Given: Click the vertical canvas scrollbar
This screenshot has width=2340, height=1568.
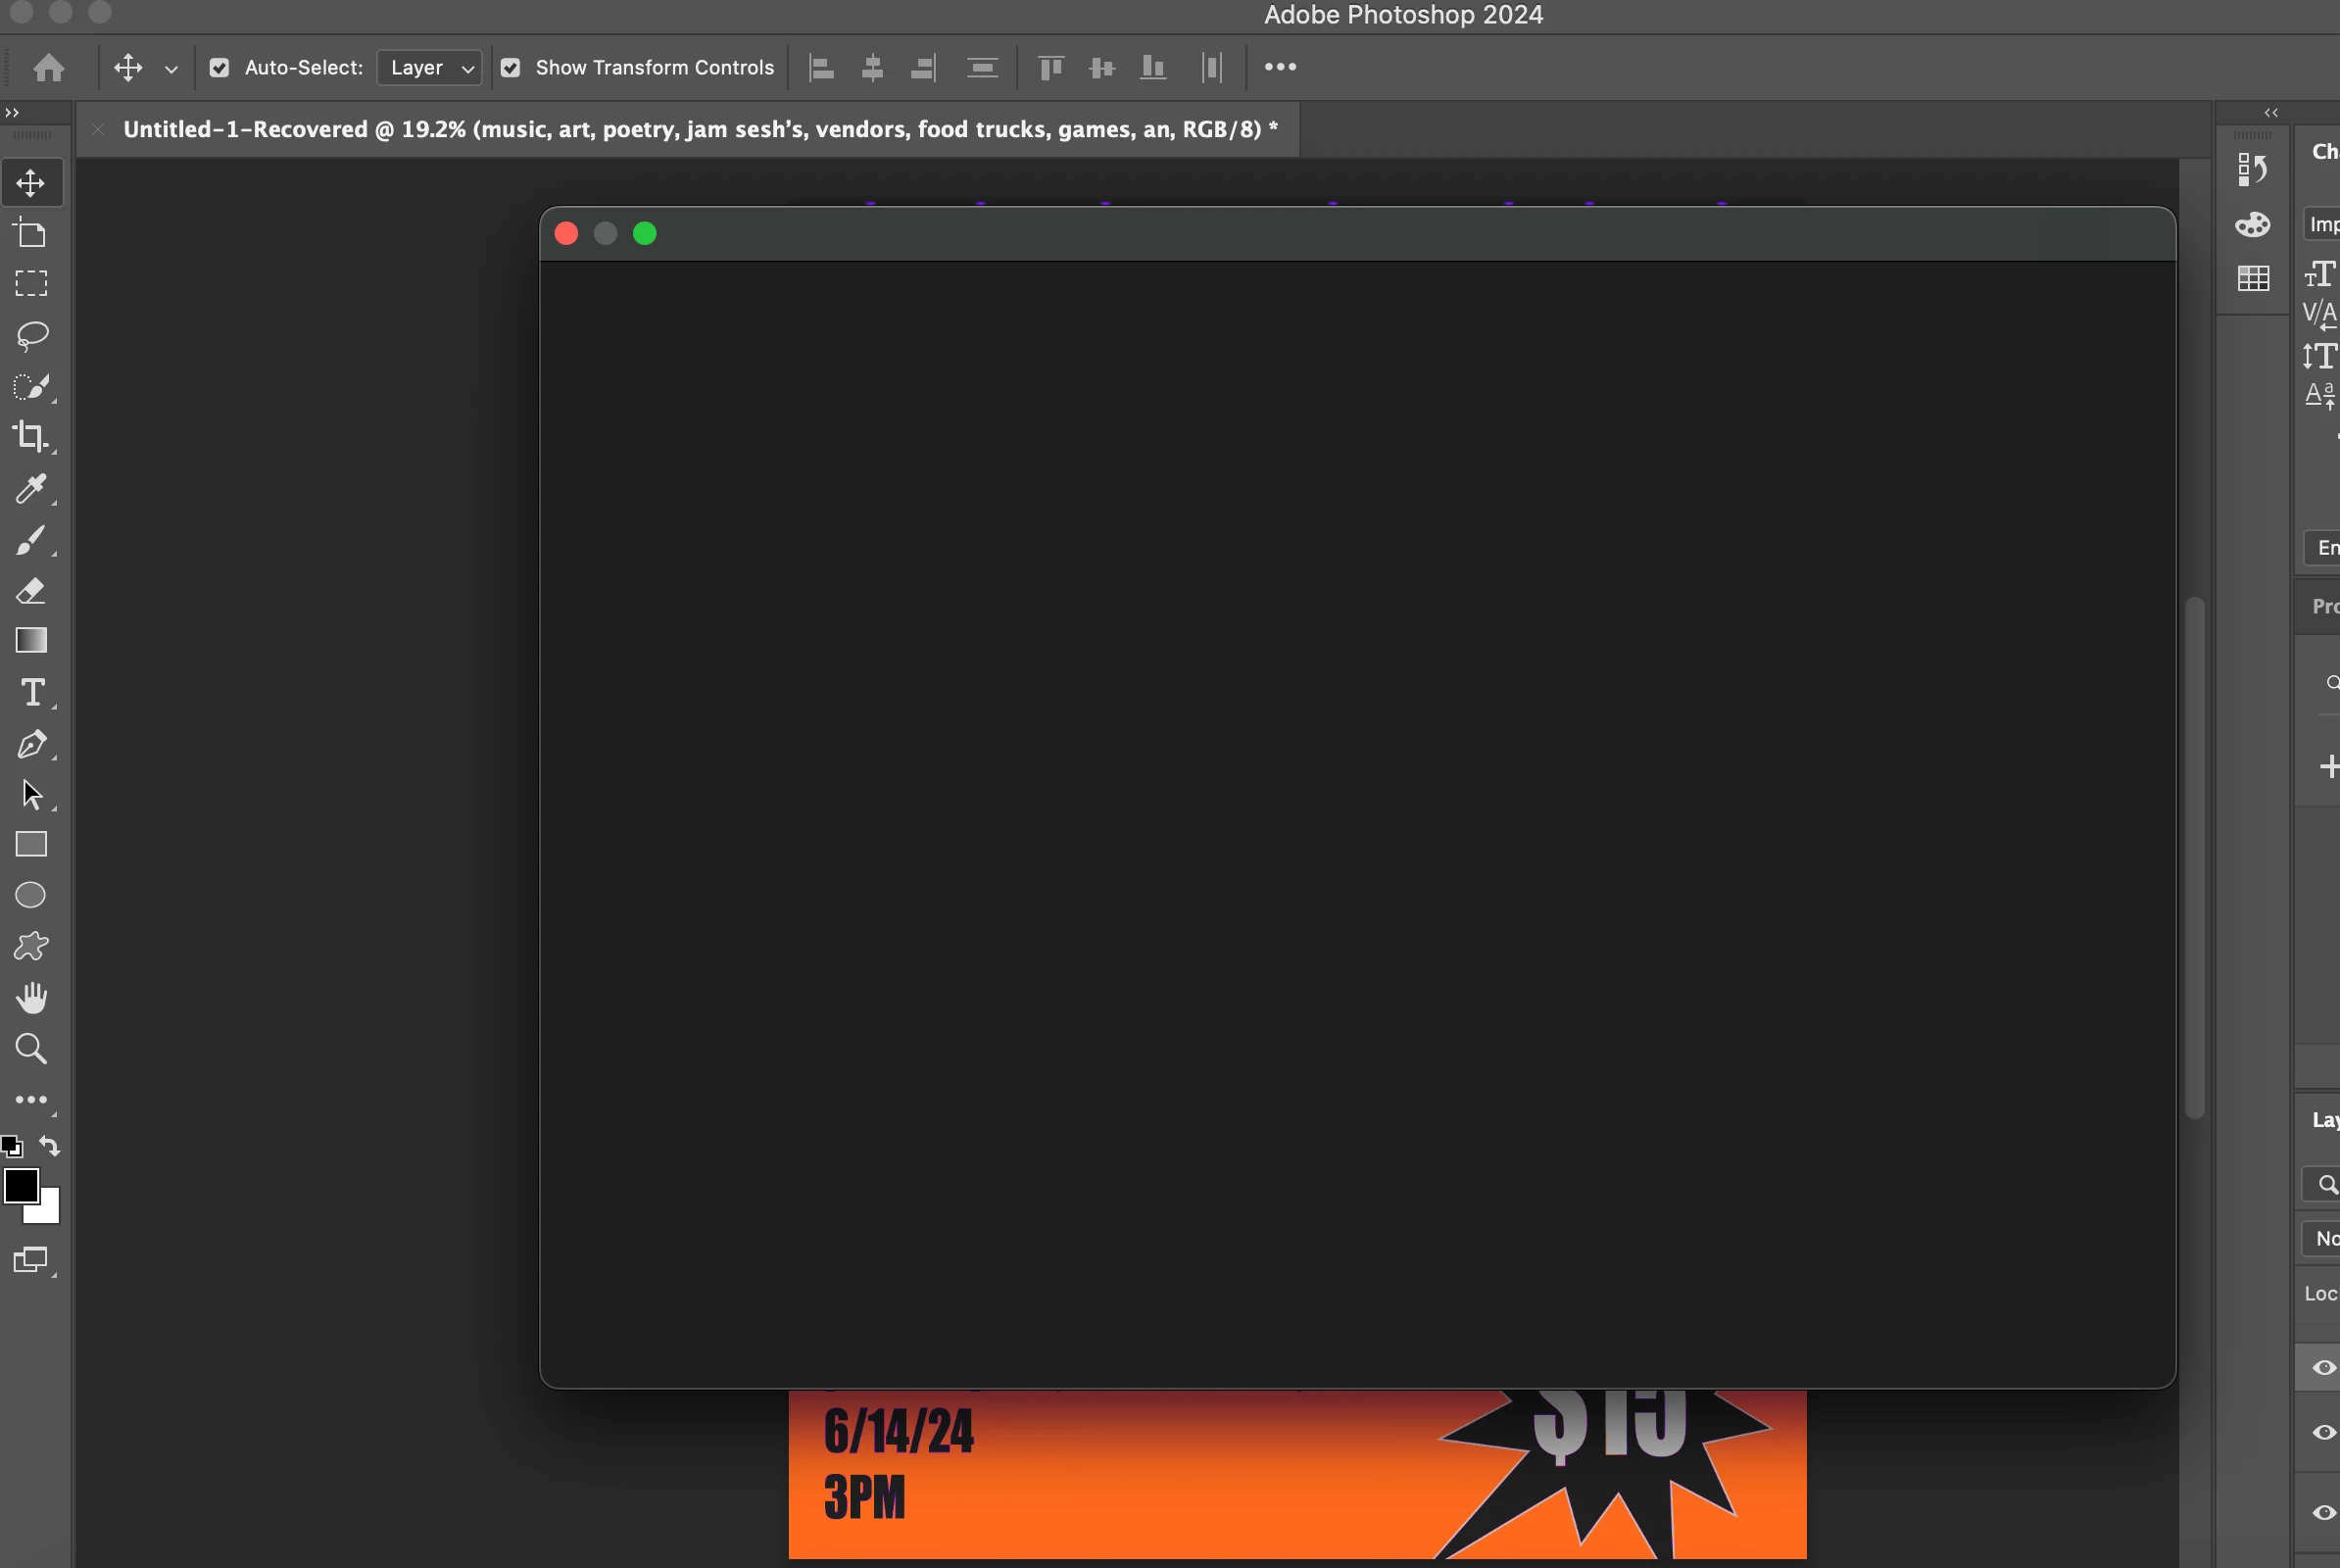Looking at the screenshot, I should (2194, 856).
